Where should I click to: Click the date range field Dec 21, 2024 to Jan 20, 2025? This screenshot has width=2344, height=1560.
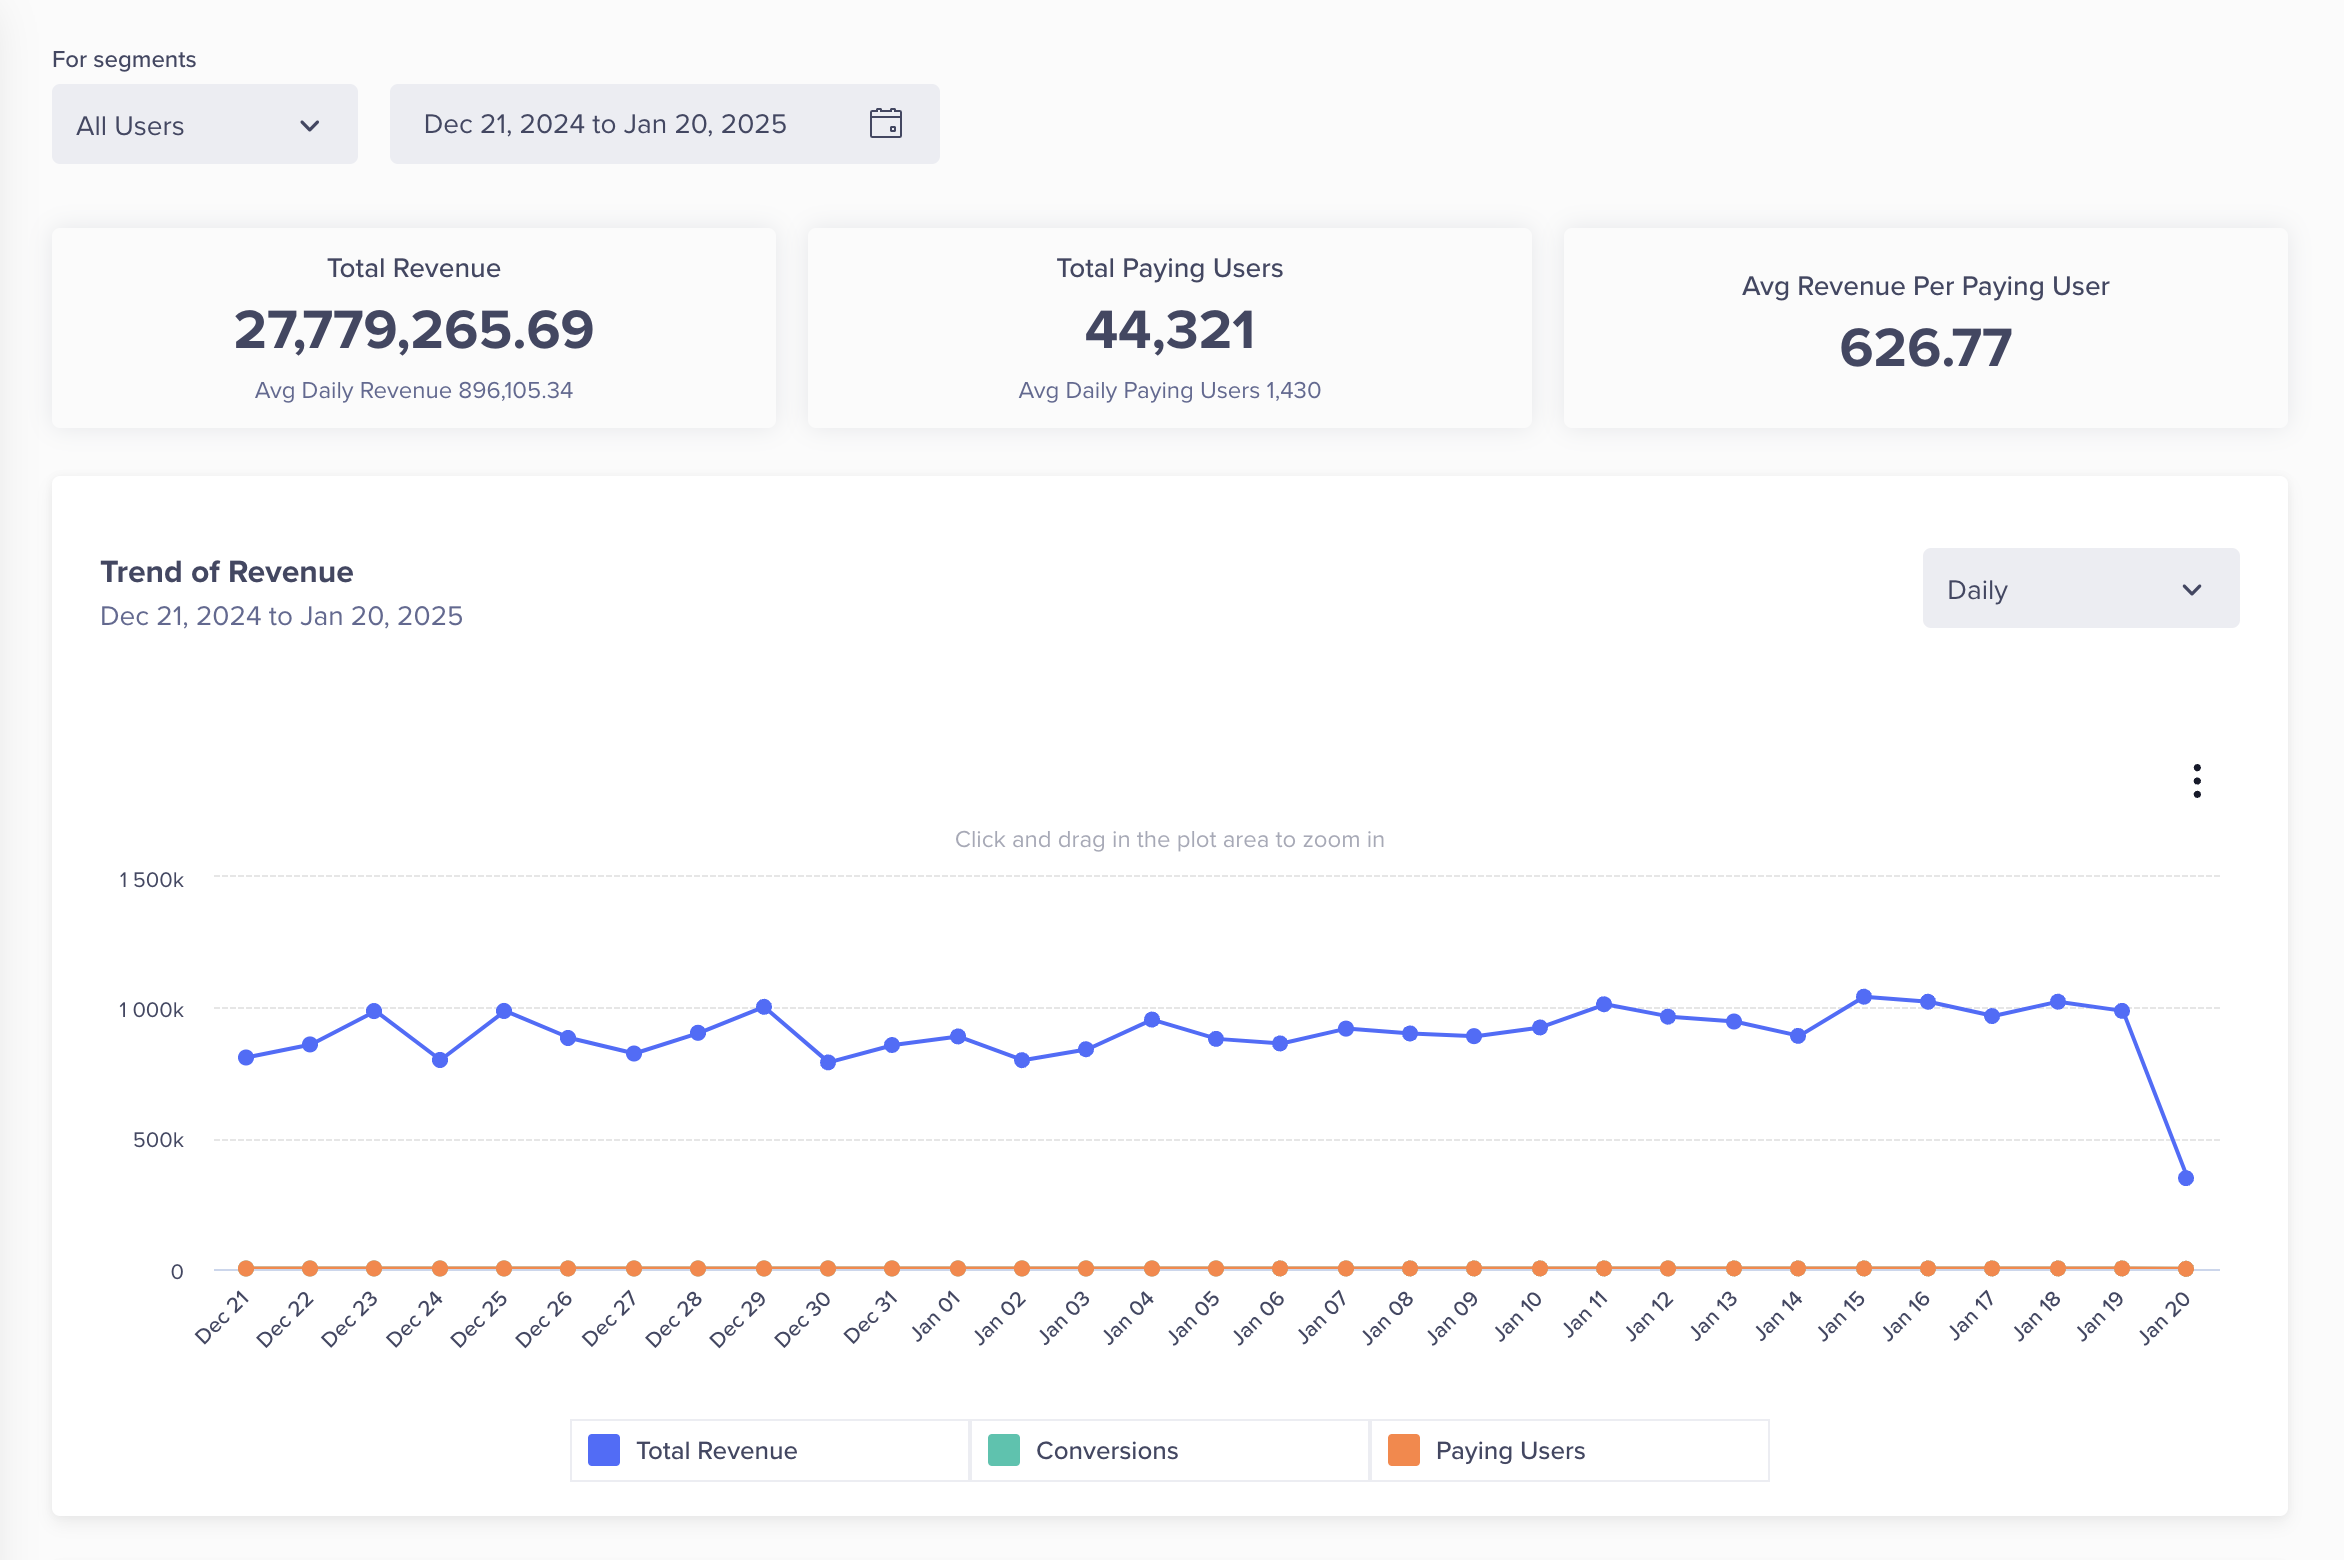pos(664,124)
